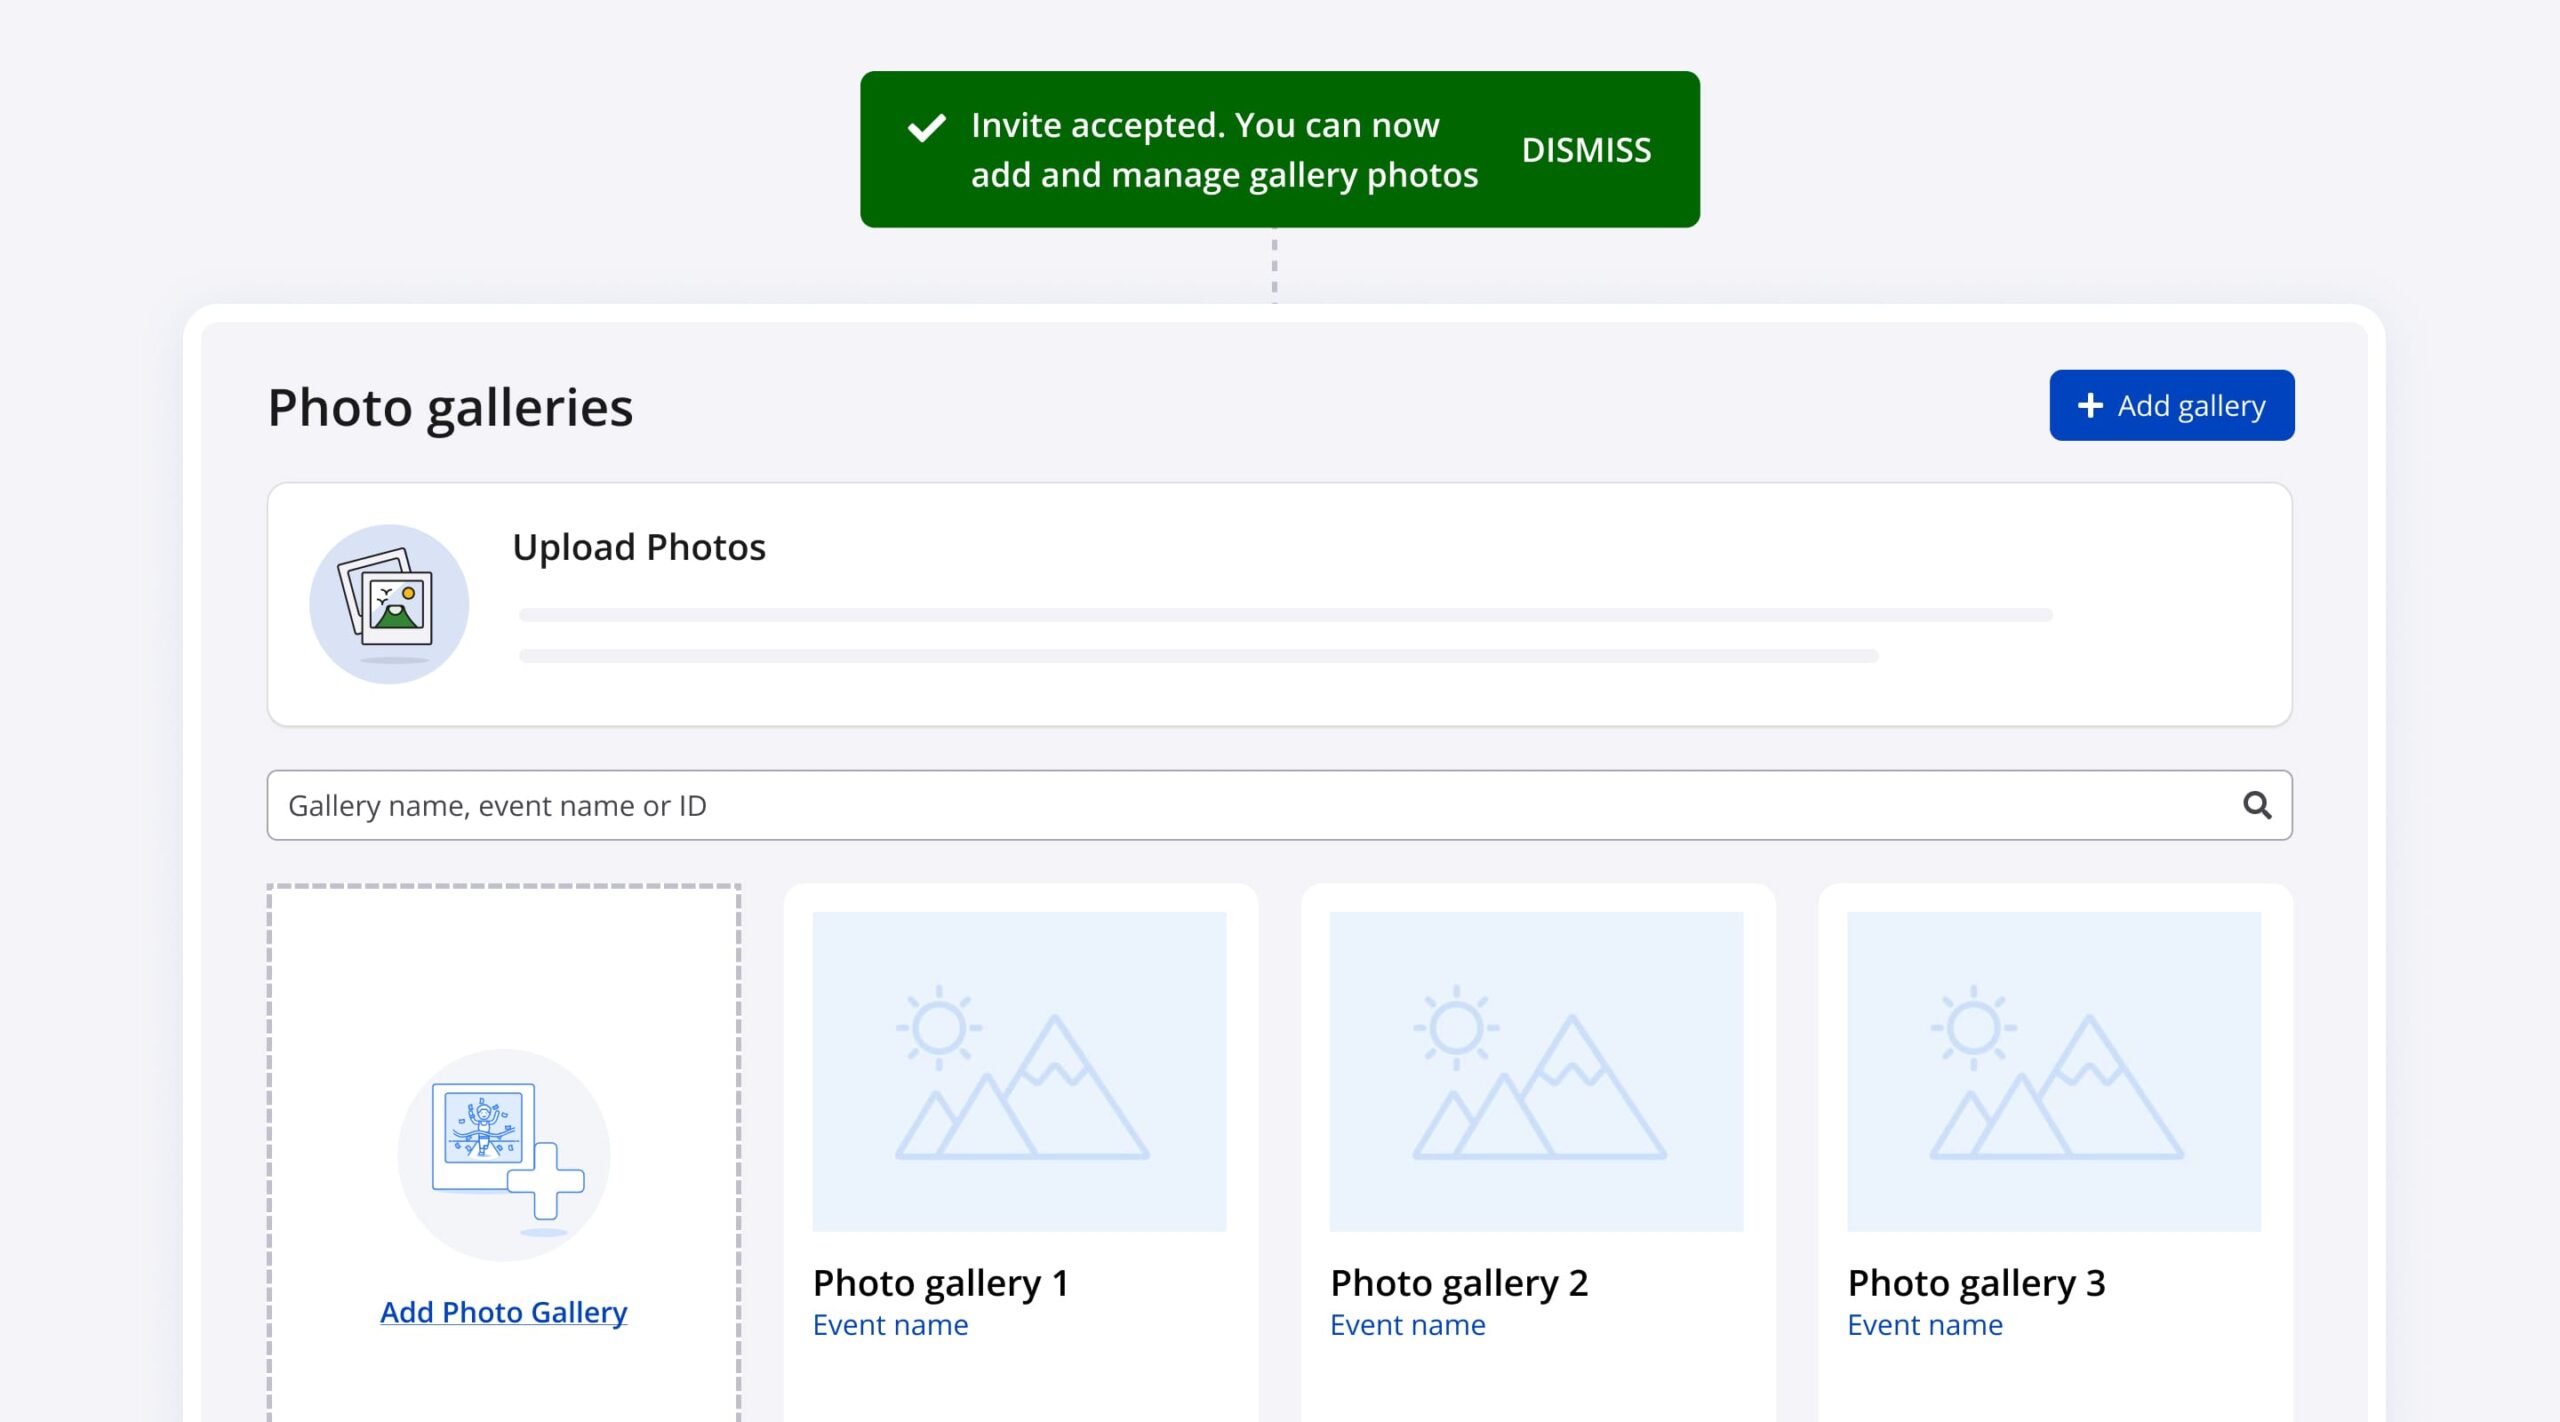
Task: Click the Upload Photos heading
Action: tap(638, 547)
